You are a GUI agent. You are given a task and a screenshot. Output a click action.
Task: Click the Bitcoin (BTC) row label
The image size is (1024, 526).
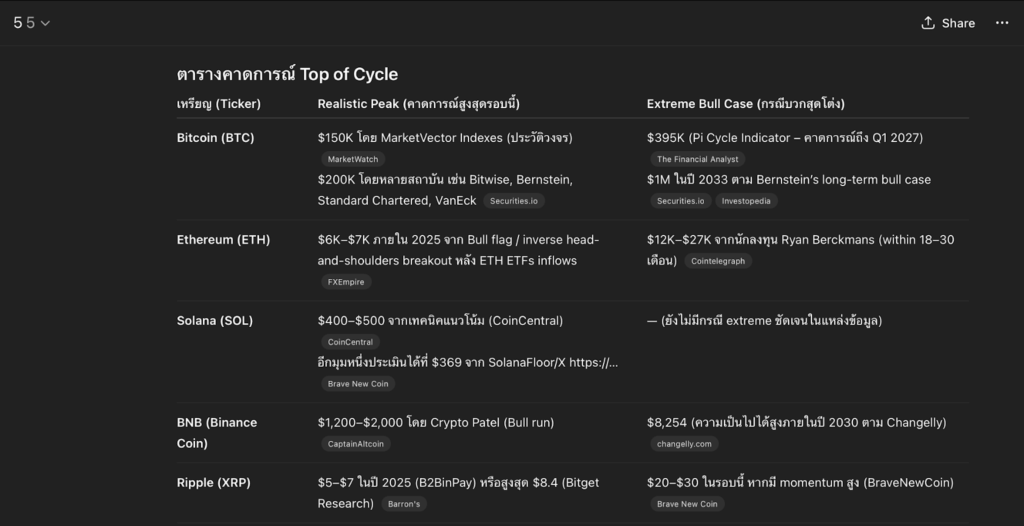click(x=215, y=138)
